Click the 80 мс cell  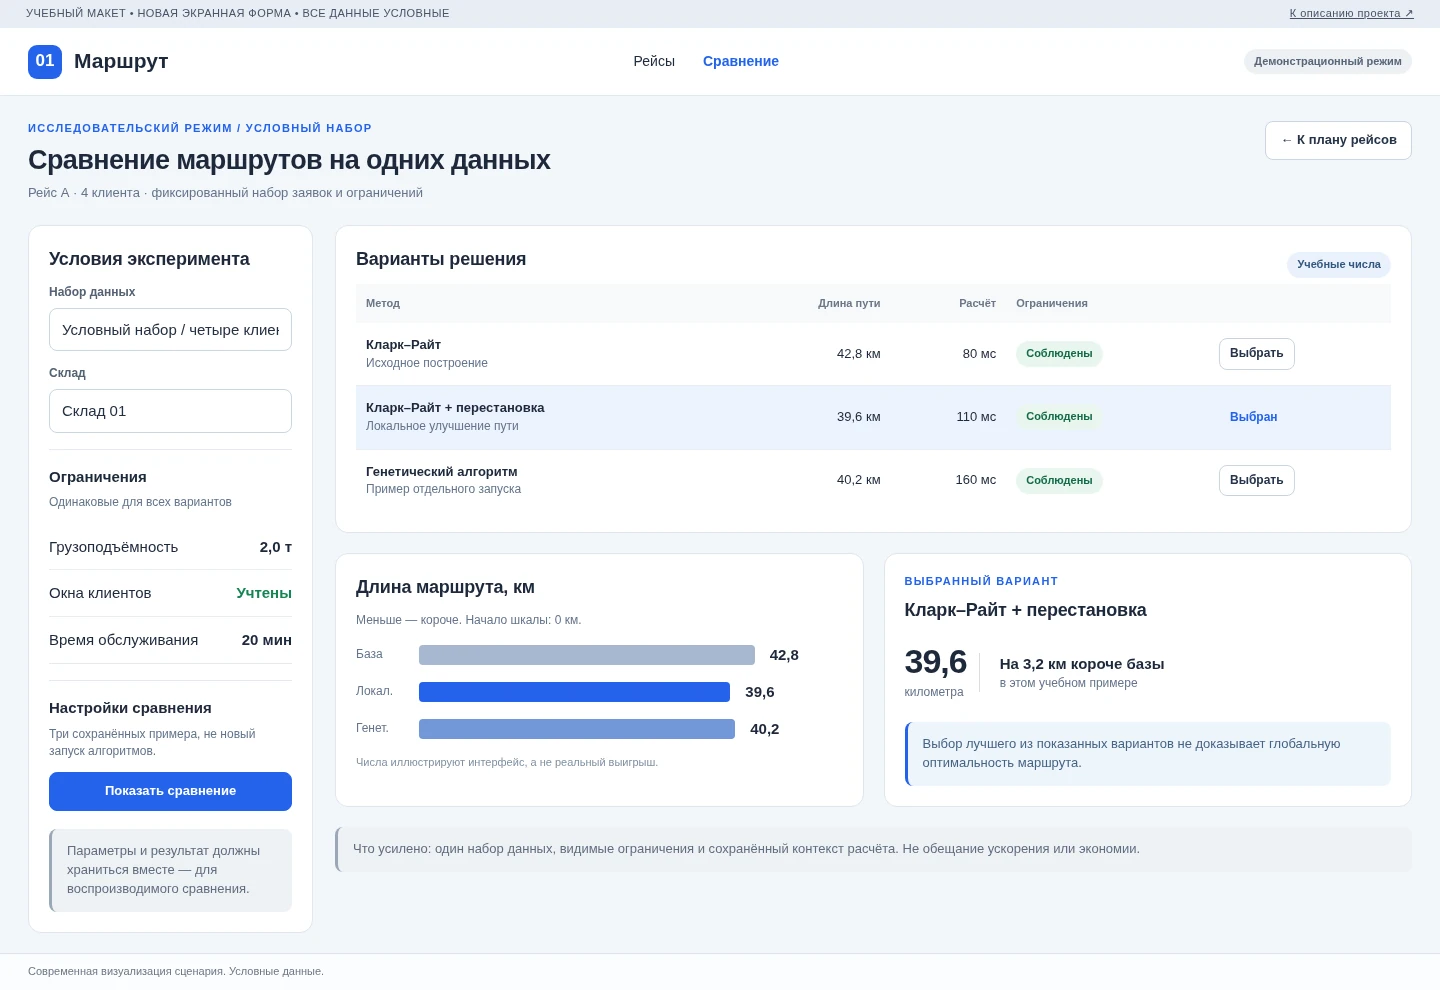979,354
